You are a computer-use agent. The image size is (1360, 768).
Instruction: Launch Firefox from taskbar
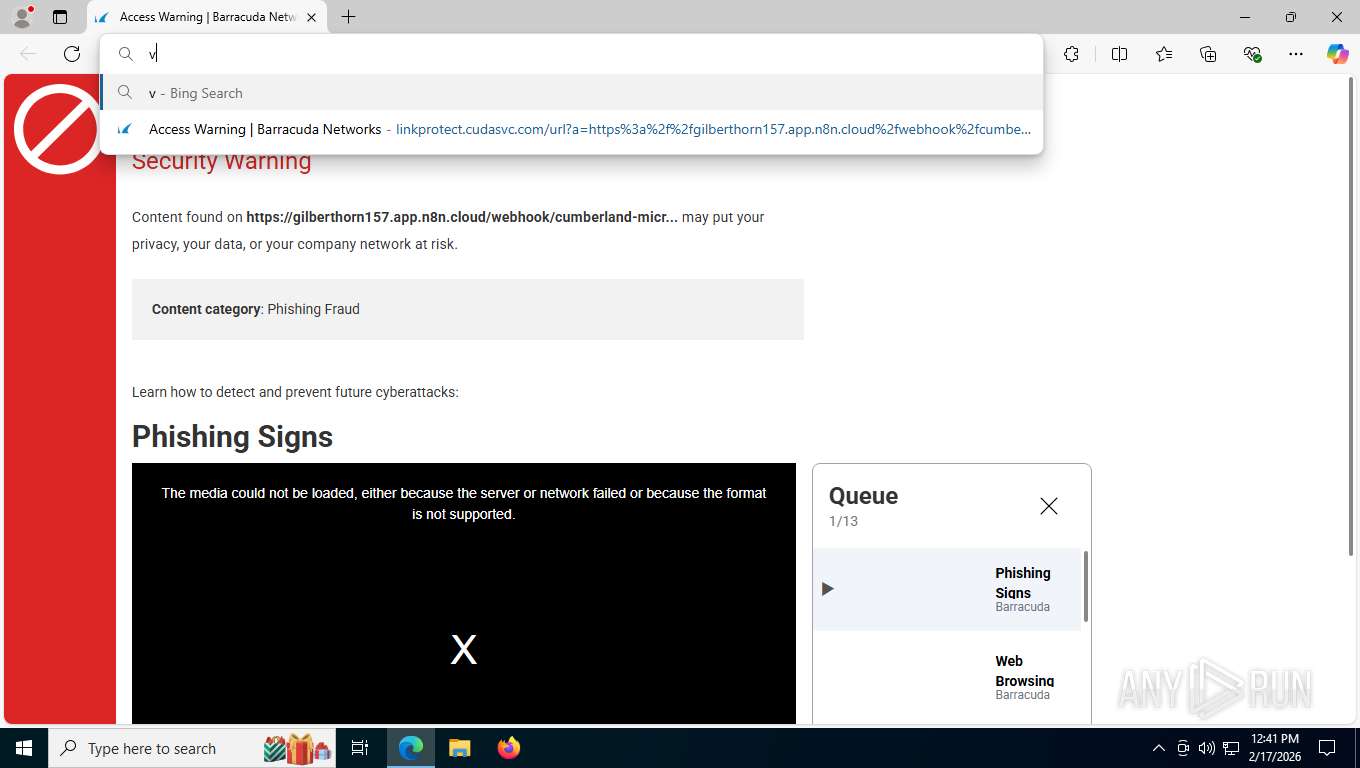[509, 748]
